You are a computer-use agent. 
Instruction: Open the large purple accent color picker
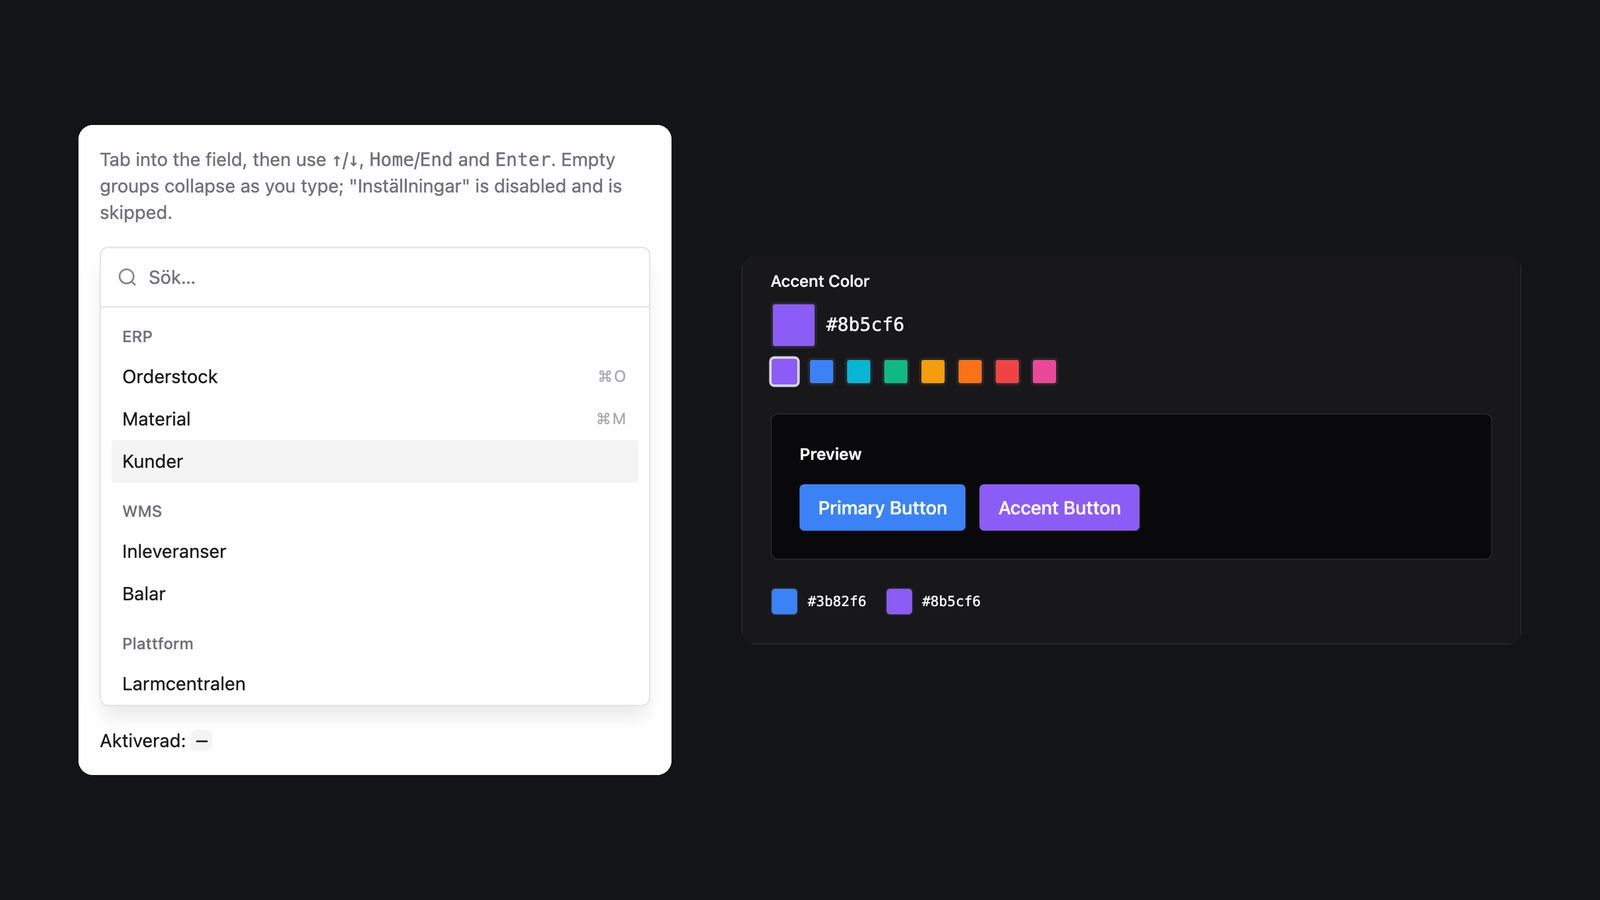tap(793, 325)
